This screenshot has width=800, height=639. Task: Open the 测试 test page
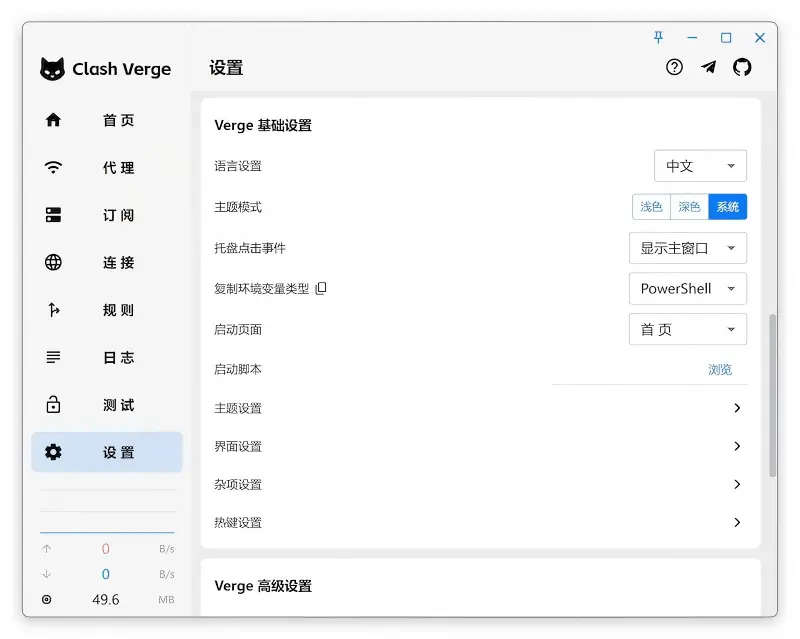coord(107,405)
